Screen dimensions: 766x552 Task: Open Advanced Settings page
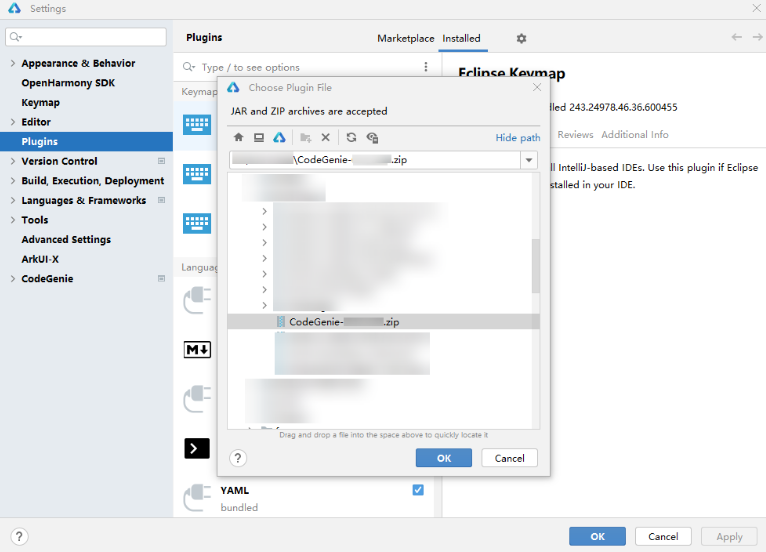(66, 239)
